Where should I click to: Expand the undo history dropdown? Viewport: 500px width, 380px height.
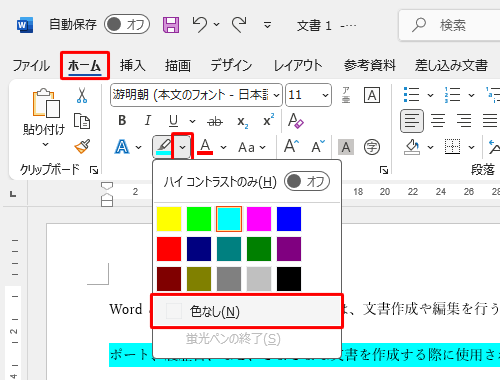click(216, 24)
